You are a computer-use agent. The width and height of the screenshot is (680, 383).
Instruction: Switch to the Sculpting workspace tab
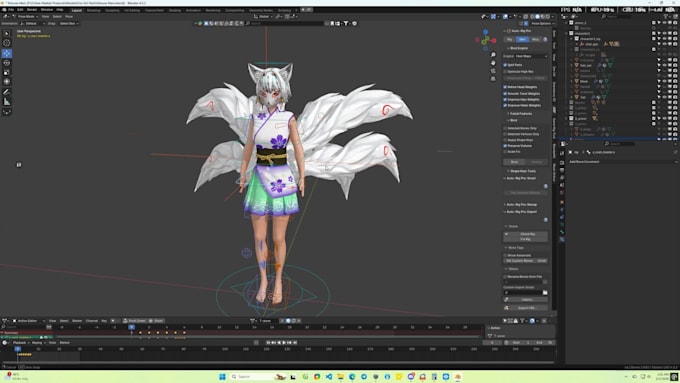112,10
